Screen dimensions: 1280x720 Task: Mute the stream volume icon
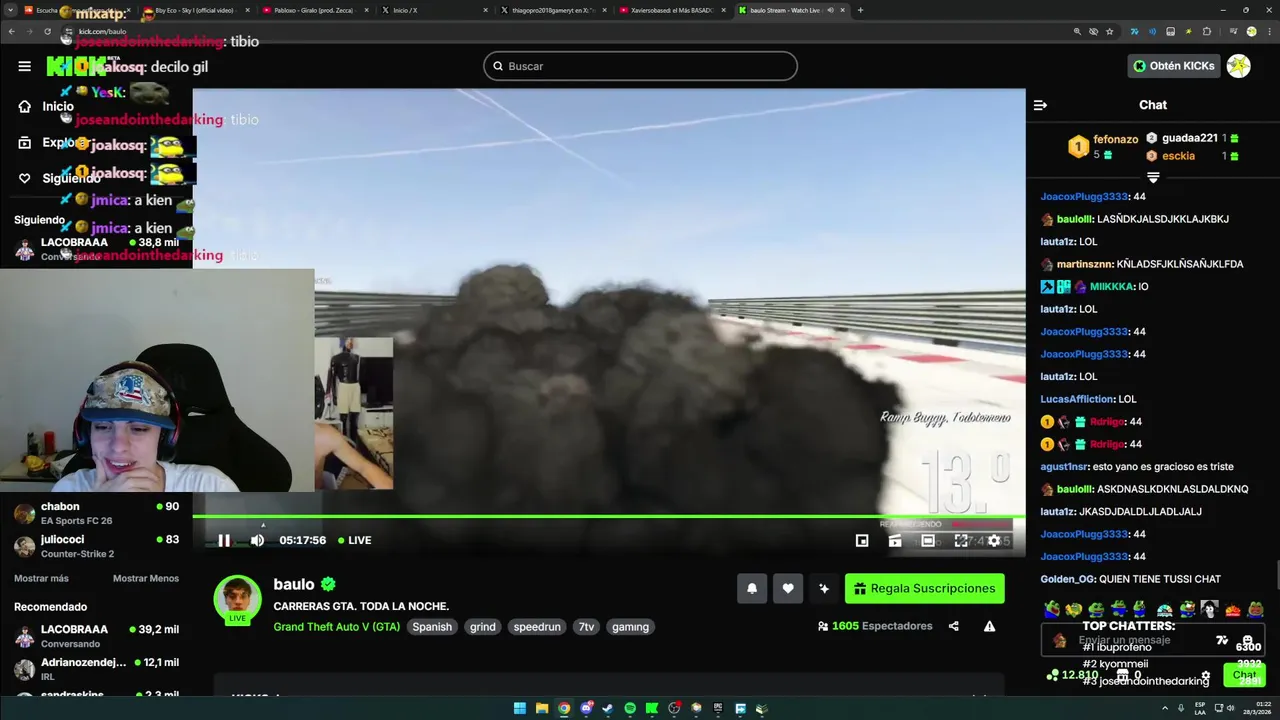257,540
